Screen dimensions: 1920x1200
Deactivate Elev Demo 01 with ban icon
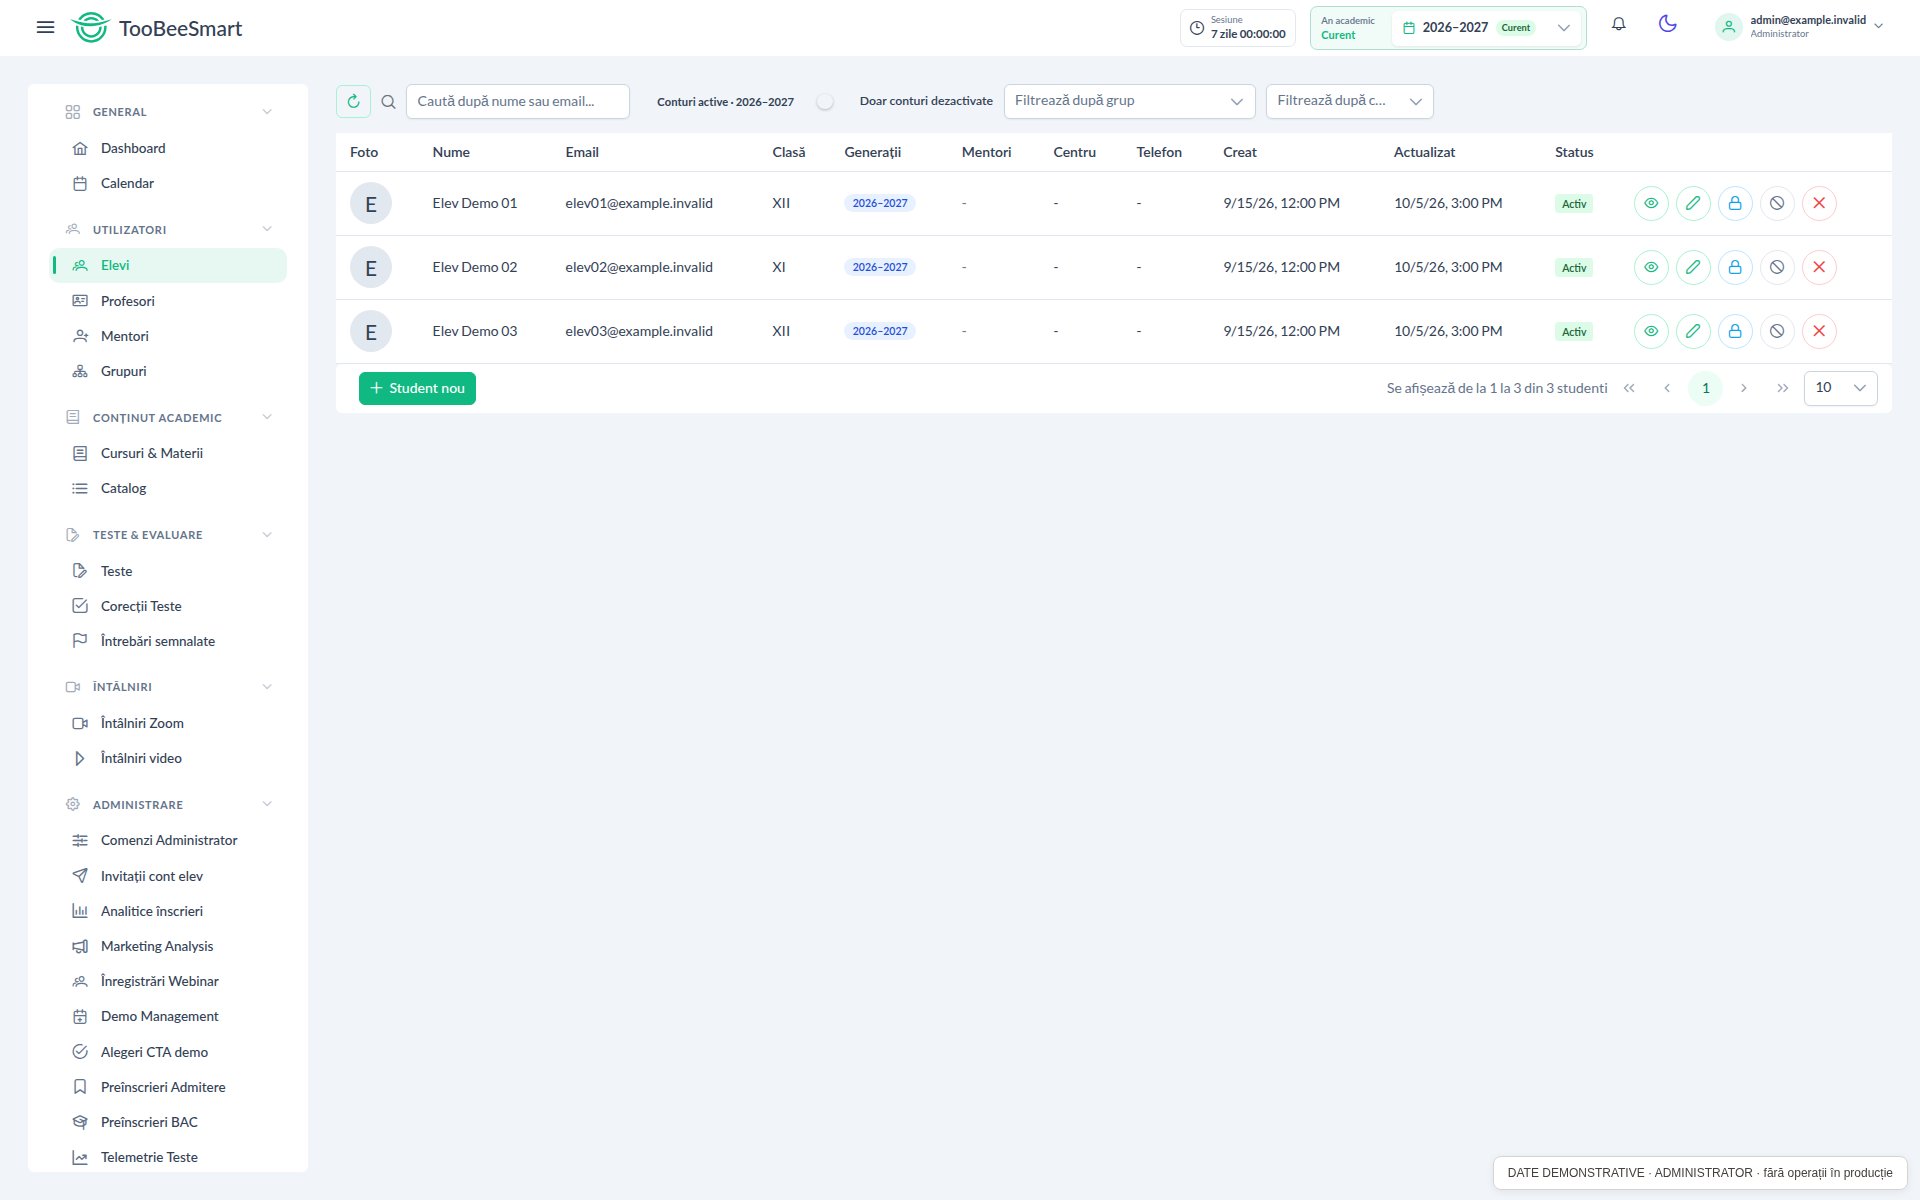click(x=1777, y=203)
